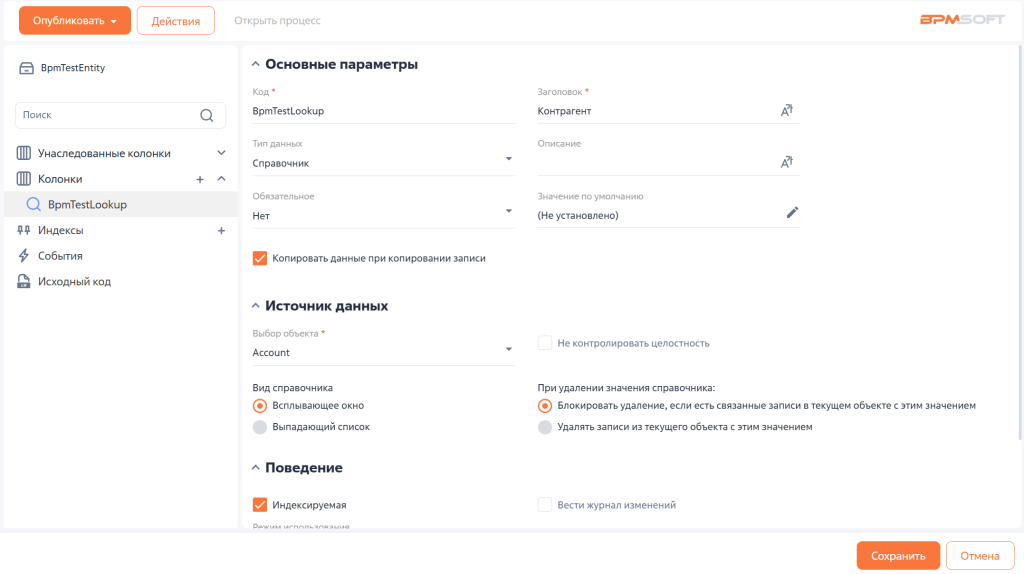
Task: Edit default value with pencil icon
Action: click(792, 212)
